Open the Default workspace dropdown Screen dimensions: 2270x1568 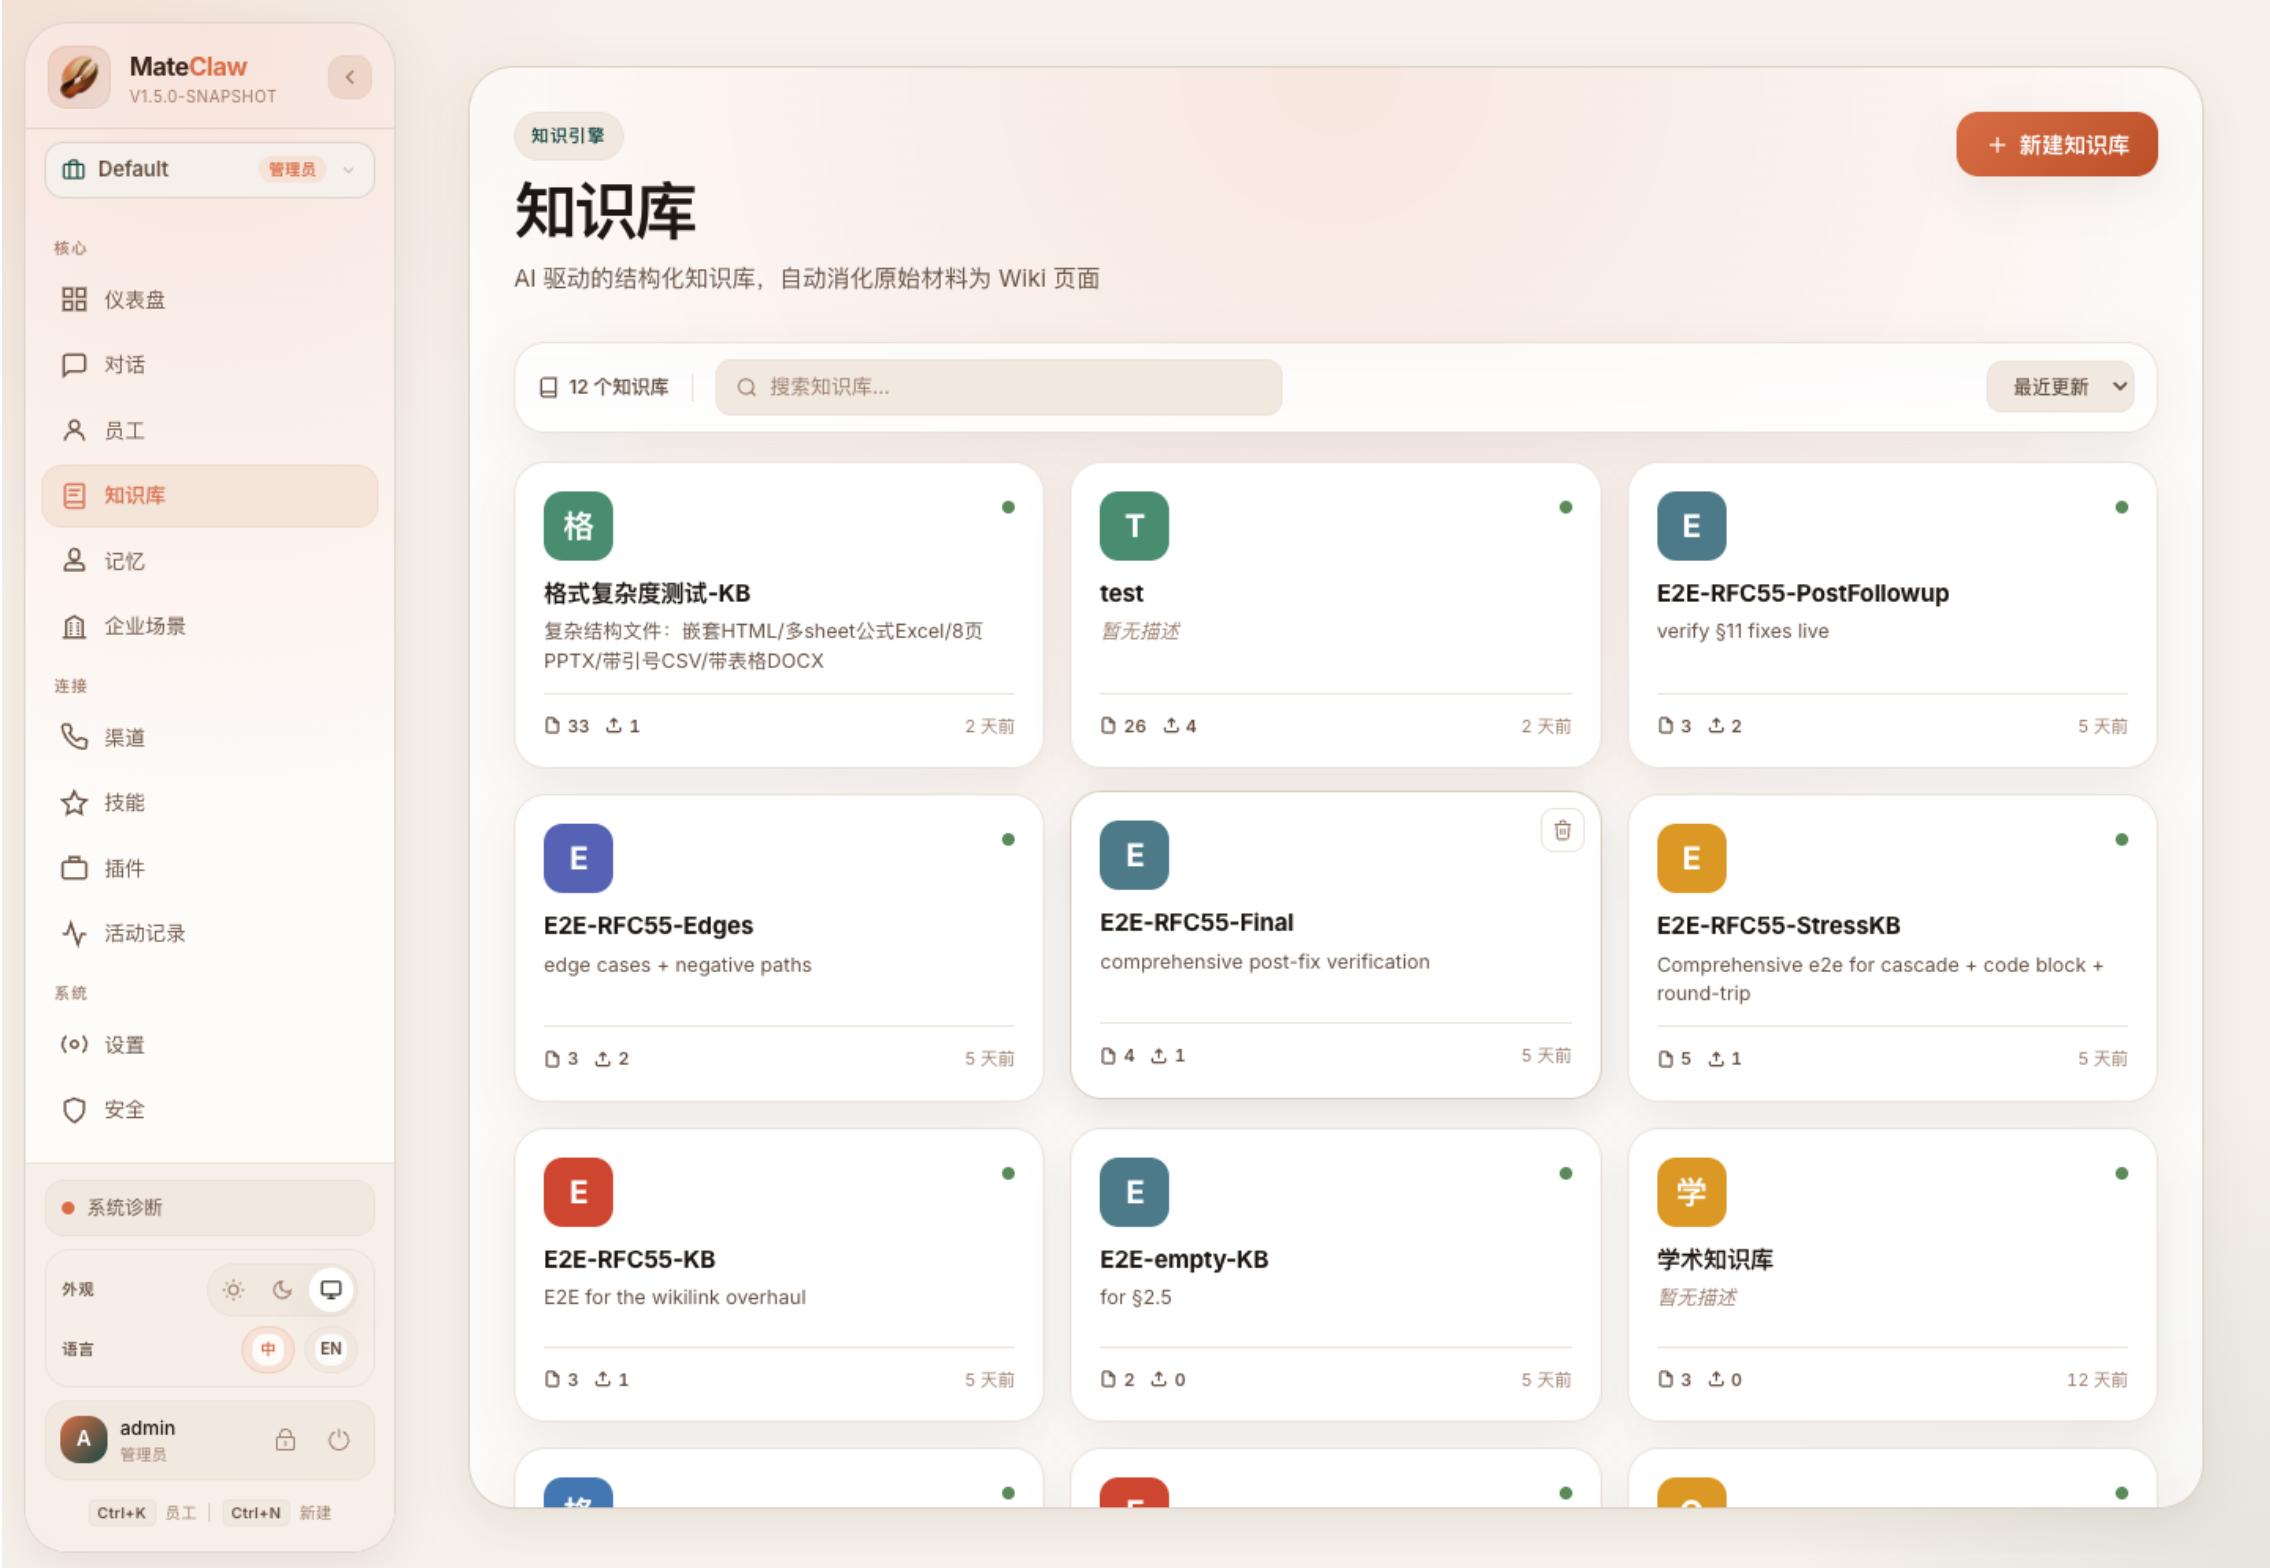[209, 169]
